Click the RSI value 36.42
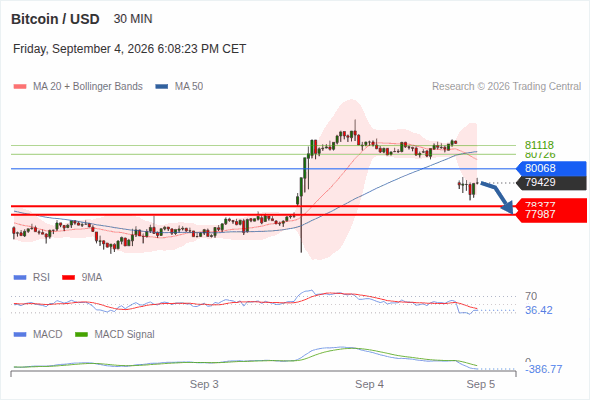Screen dimensions: 590x400 [539, 310]
